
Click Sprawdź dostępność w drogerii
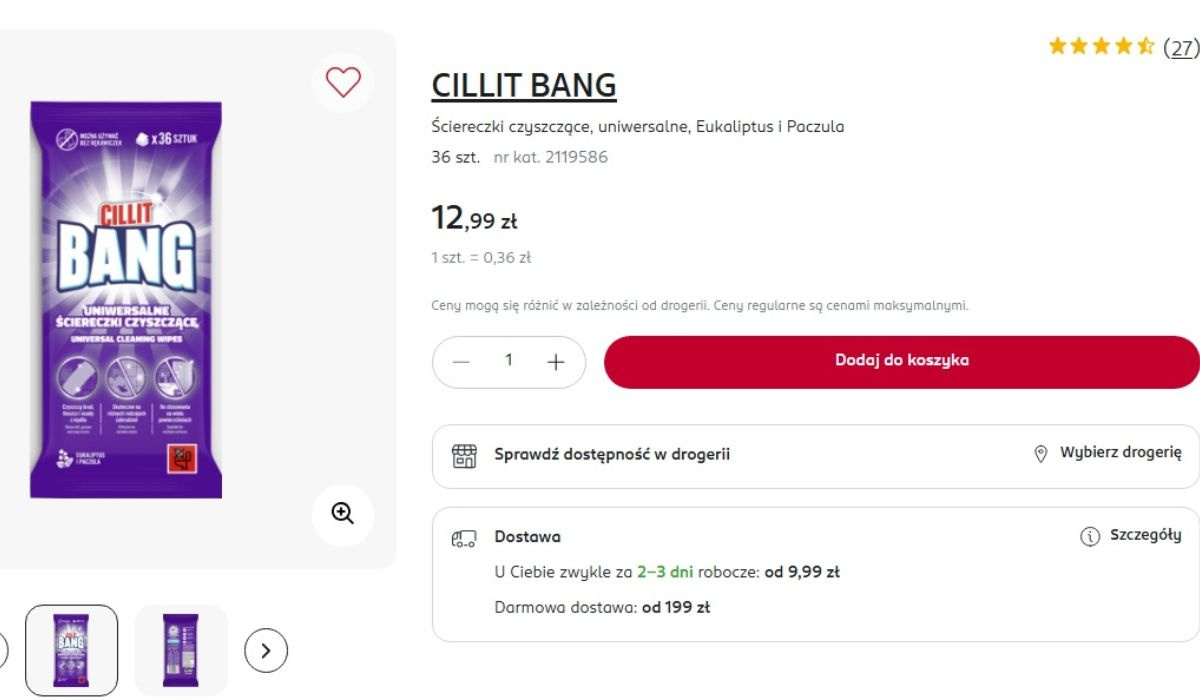pyautogui.click(x=612, y=454)
